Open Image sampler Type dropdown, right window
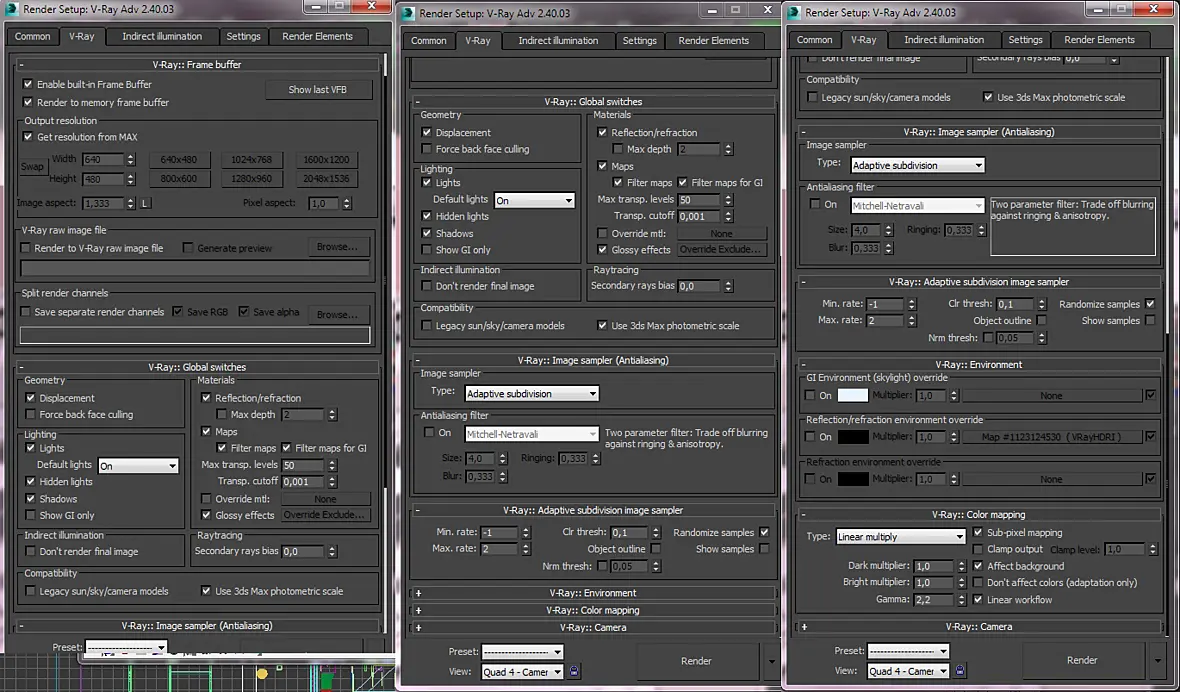 [x=917, y=165]
